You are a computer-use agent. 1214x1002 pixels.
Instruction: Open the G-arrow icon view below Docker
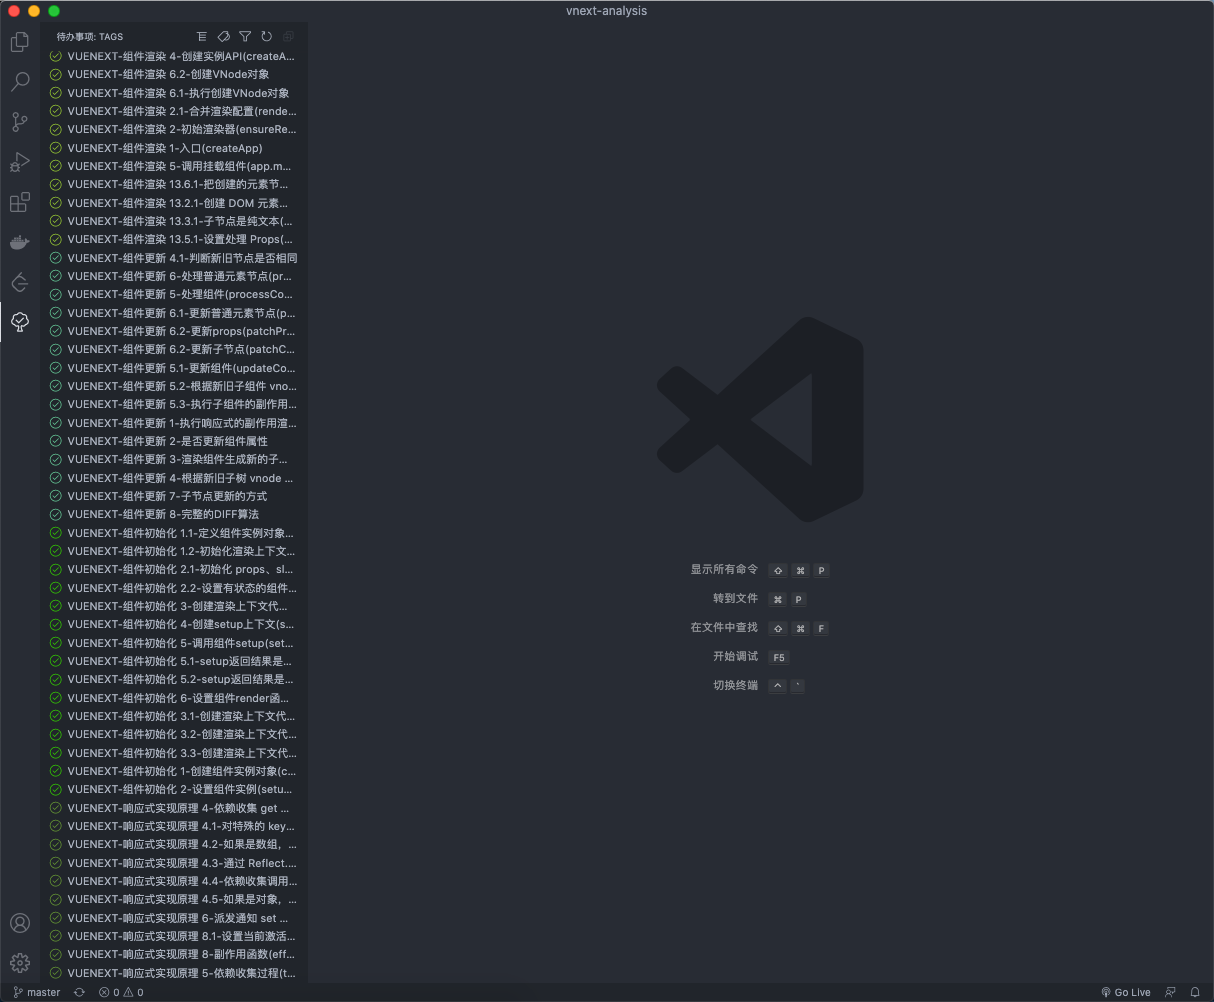click(20, 282)
